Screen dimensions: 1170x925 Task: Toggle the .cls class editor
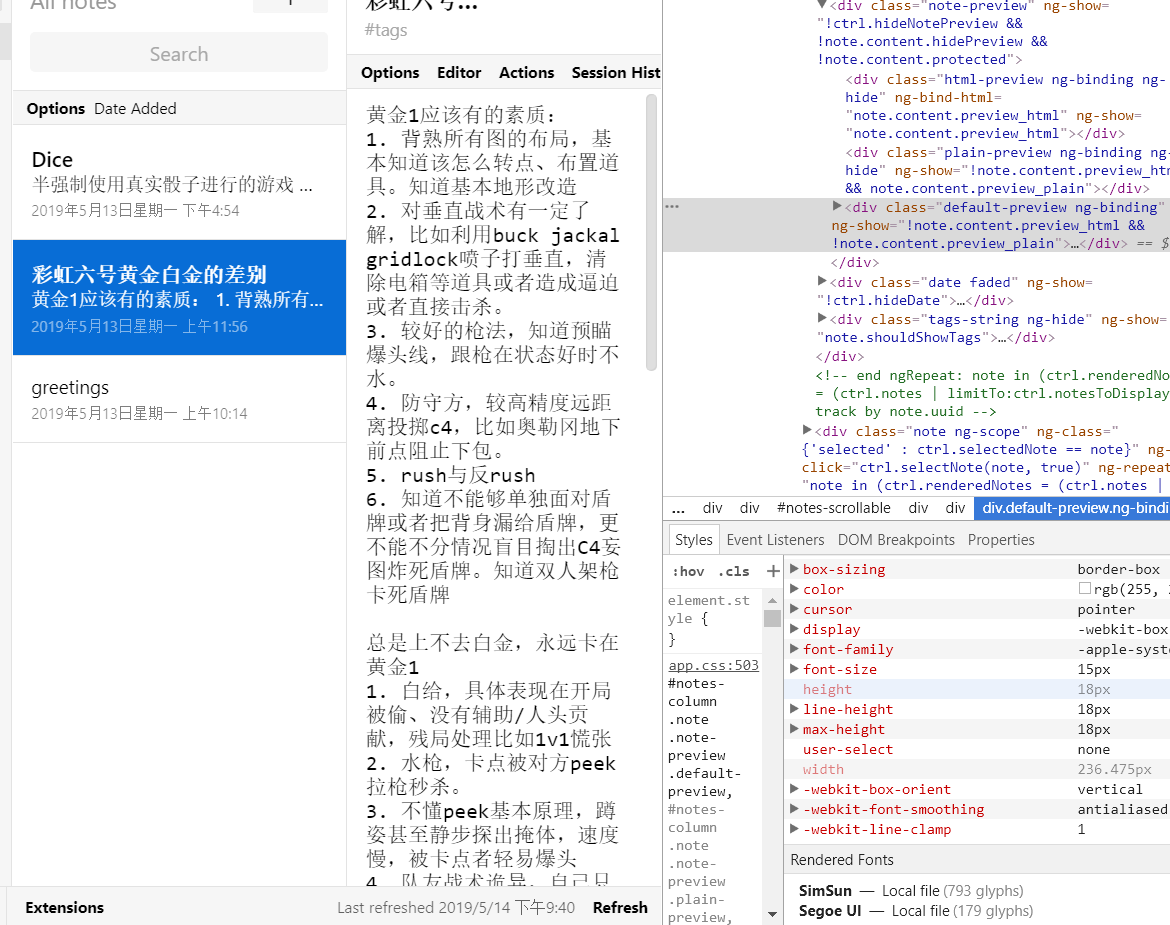[736, 571]
